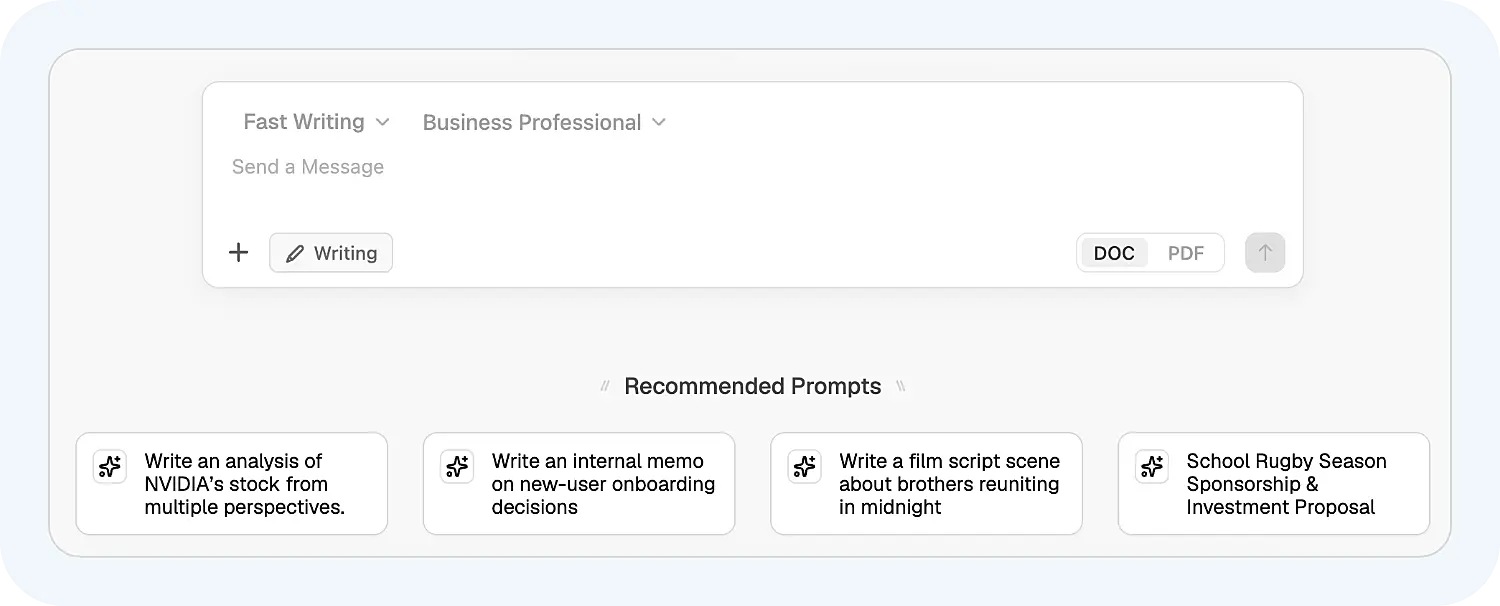Screen dimensions: 1500x606
Task: Click sparkle icon on NVIDIA prompt card
Action: [x=110, y=467]
